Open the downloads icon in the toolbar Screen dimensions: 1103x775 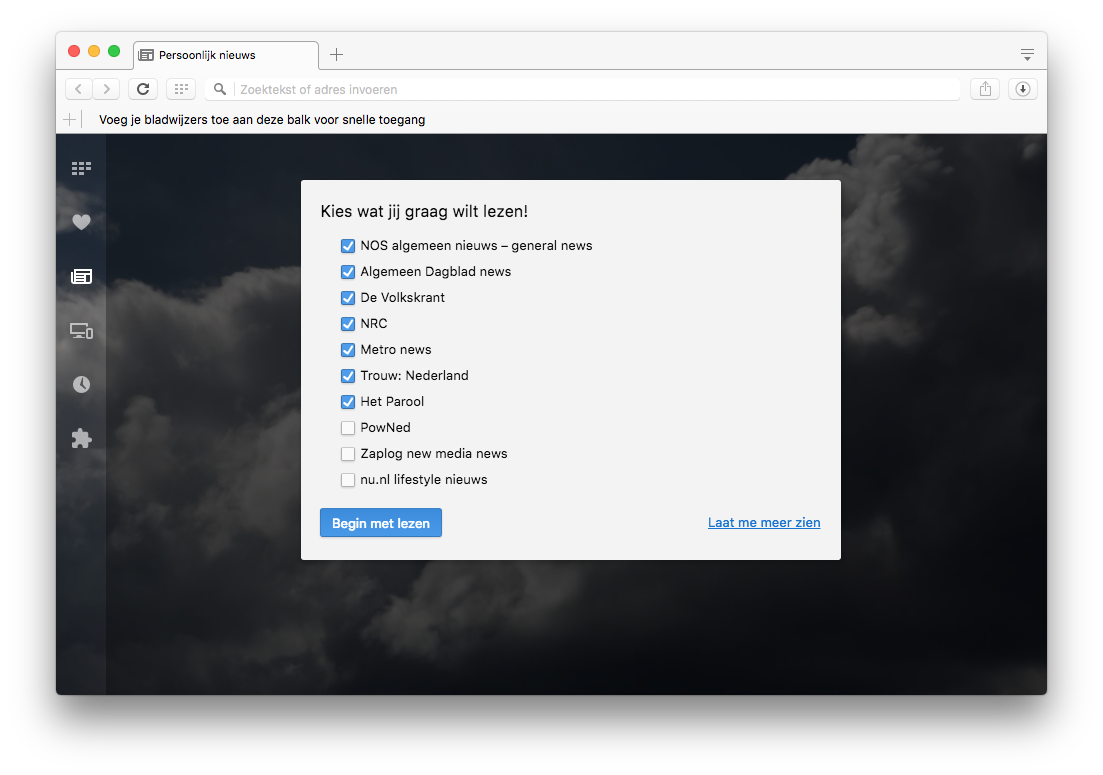[x=1022, y=89]
